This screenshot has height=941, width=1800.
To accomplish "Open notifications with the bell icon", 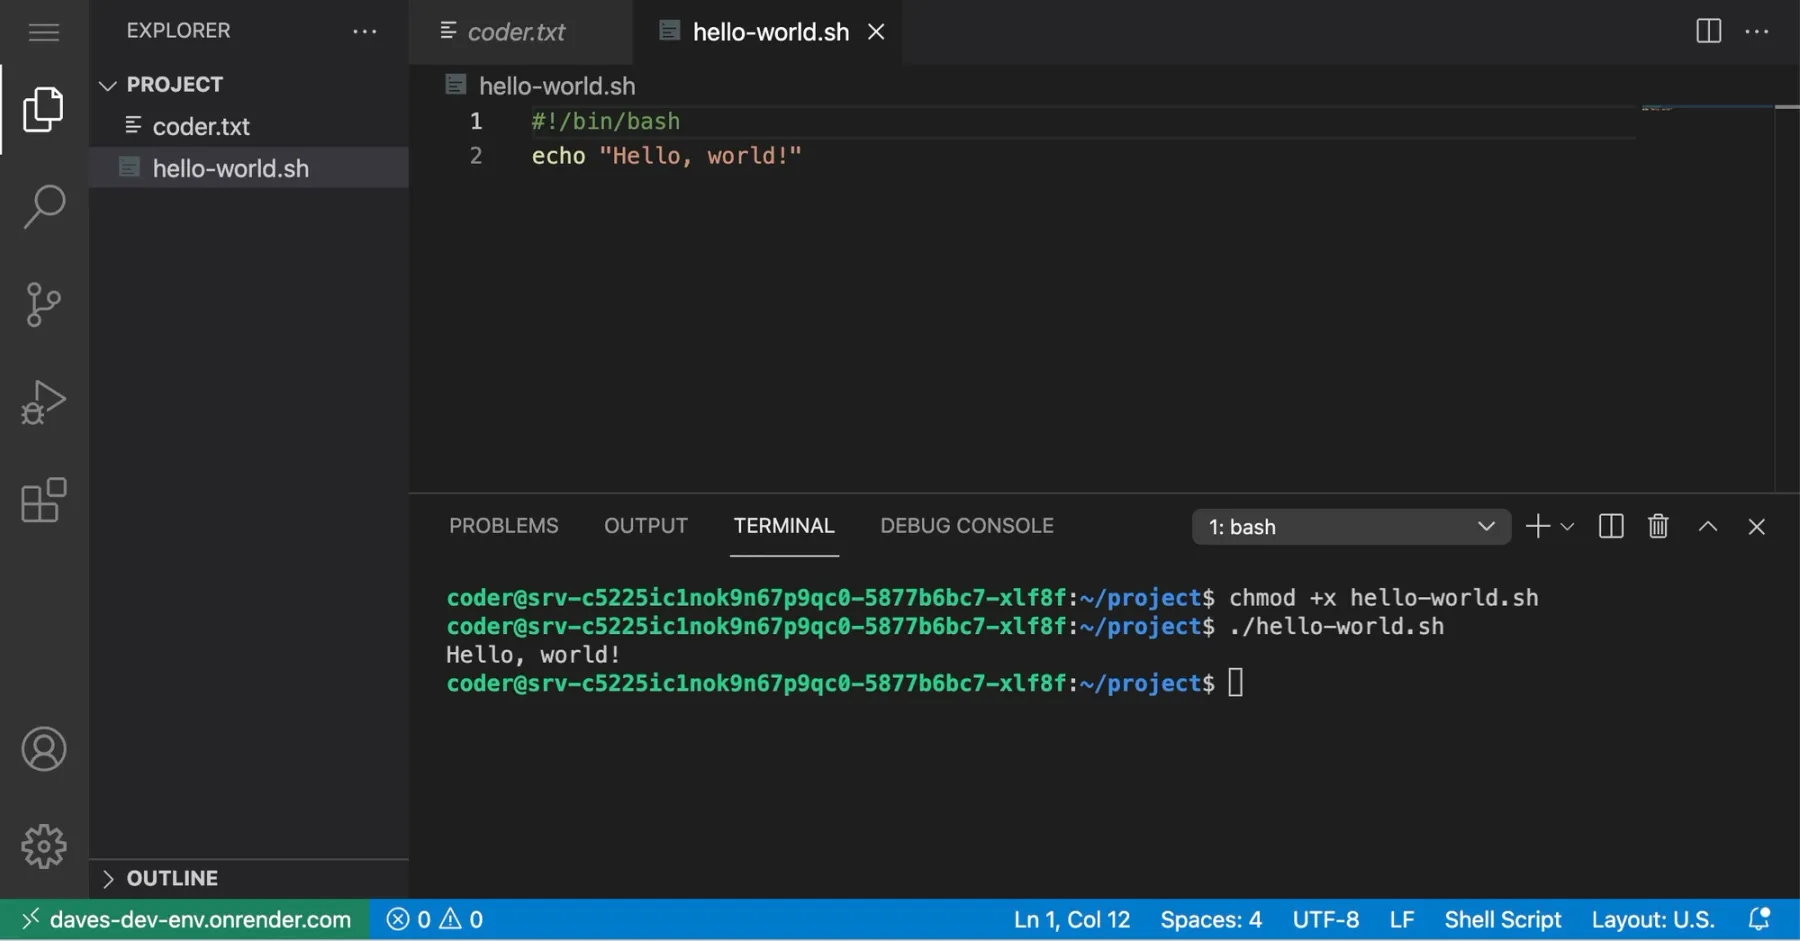I will [x=1759, y=918].
